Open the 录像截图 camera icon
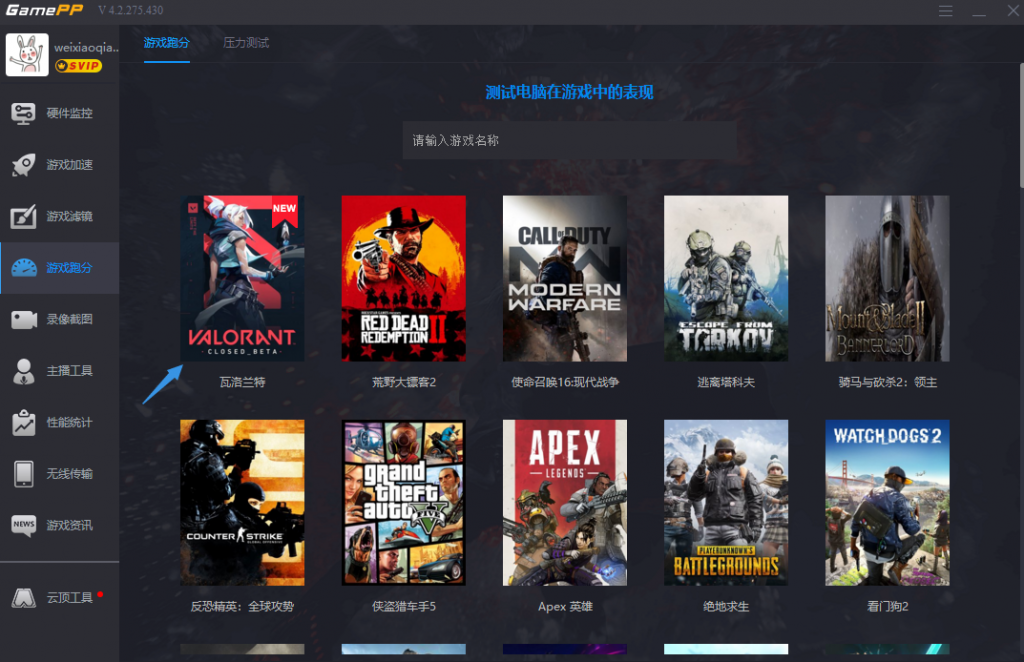The height and width of the screenshot is (662, 1024). pyautogui.click(x=24, y=320)
